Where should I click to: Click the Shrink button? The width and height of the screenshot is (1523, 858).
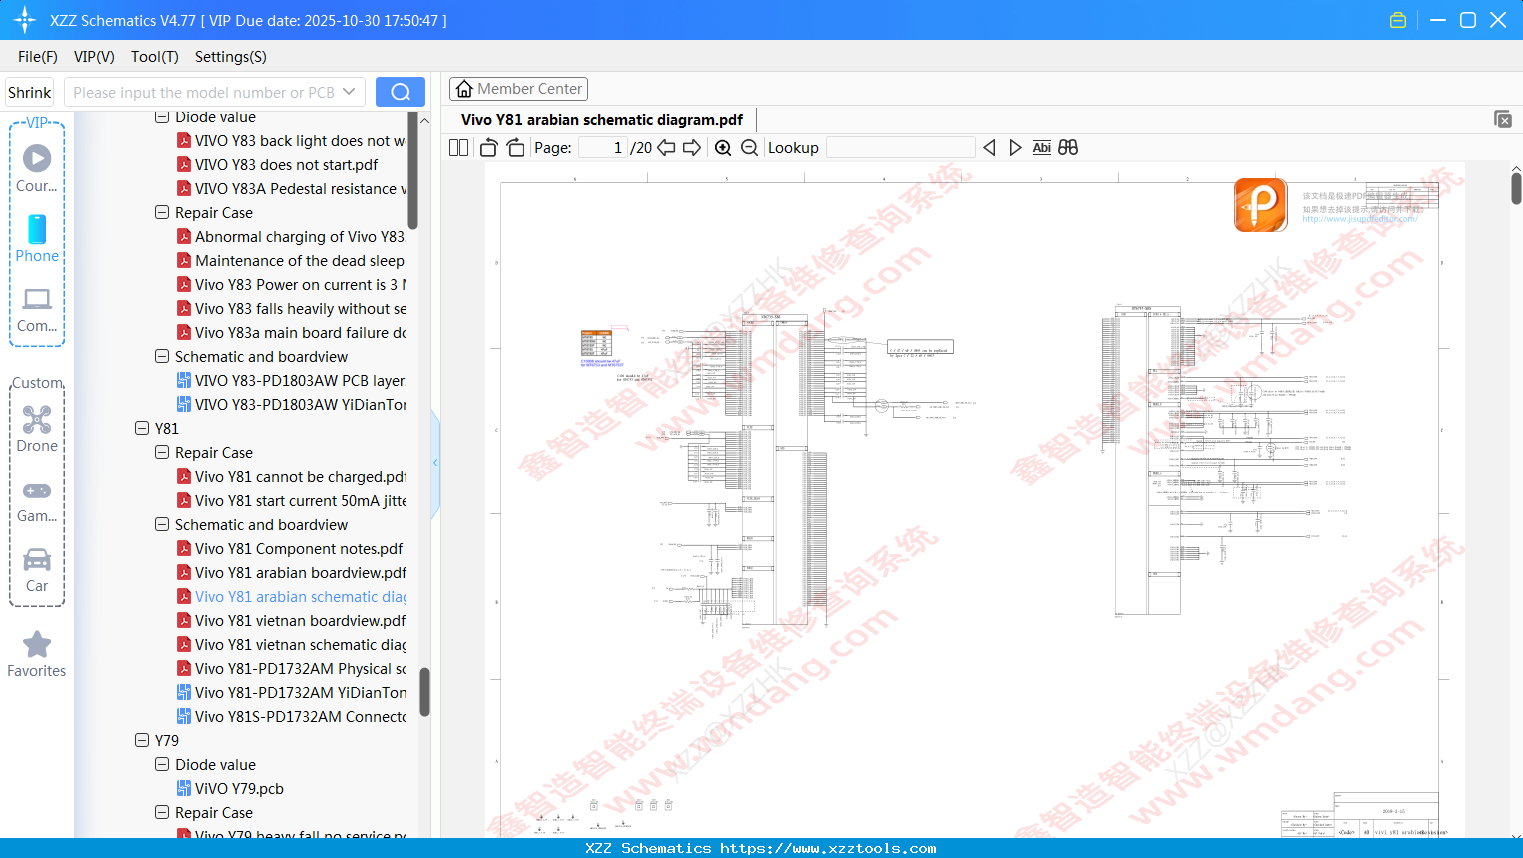point(29,91)
